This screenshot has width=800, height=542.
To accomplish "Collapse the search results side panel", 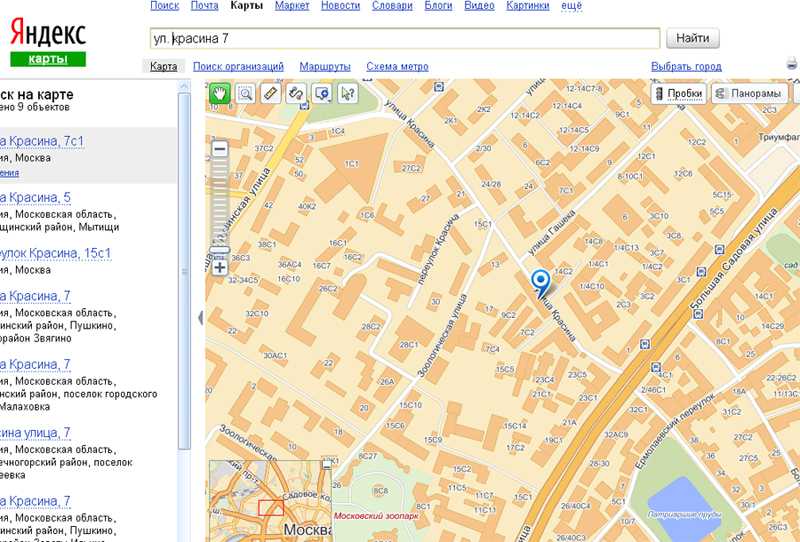I will tap(200, 318).
